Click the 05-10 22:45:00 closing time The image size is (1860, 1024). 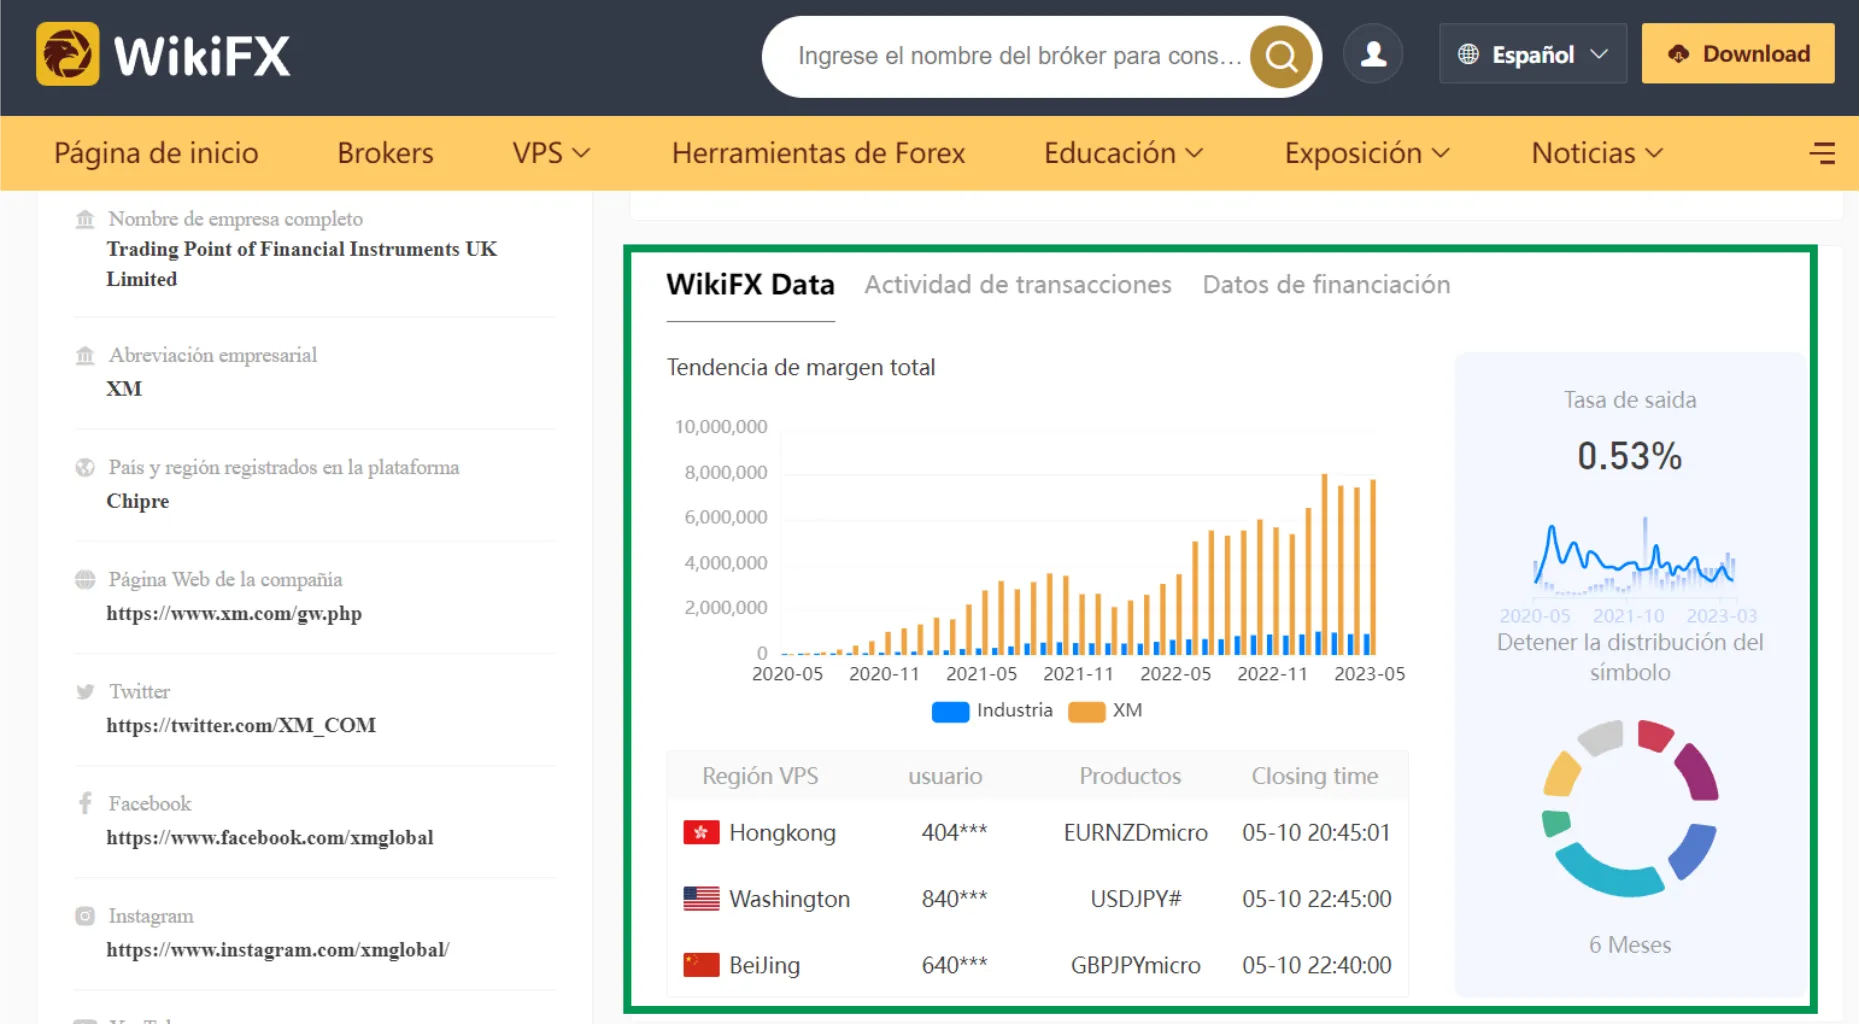click(1316, 898)
